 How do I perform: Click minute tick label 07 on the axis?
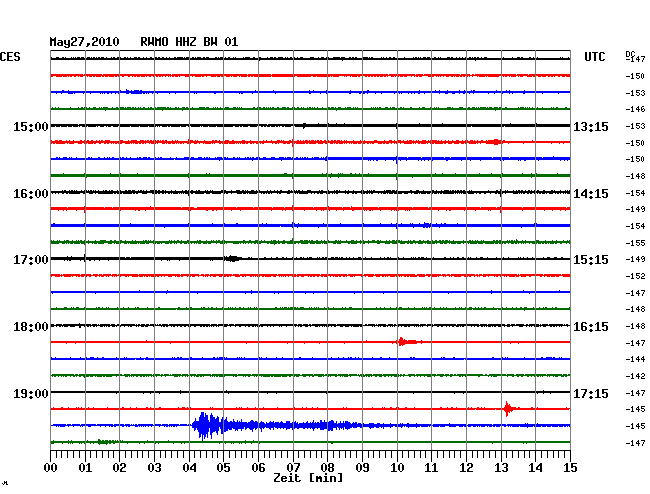pyautogui.click(x=293, y=468)
